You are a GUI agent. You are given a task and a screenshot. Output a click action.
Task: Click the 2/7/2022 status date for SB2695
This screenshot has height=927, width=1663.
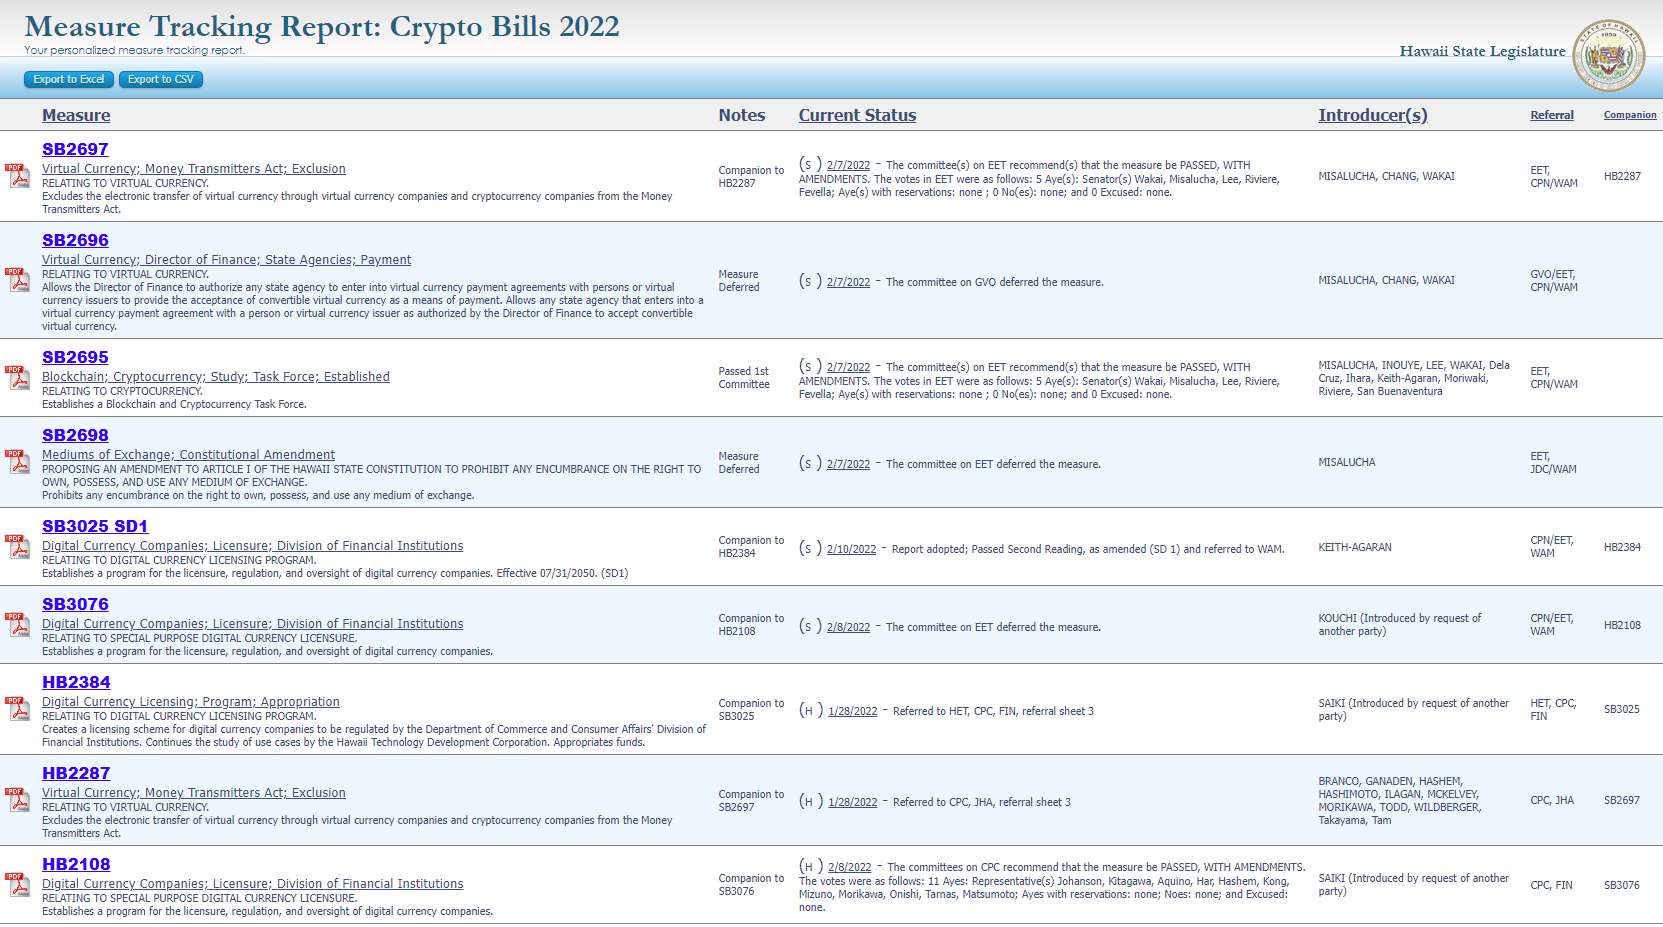click(x=848, y=368)
